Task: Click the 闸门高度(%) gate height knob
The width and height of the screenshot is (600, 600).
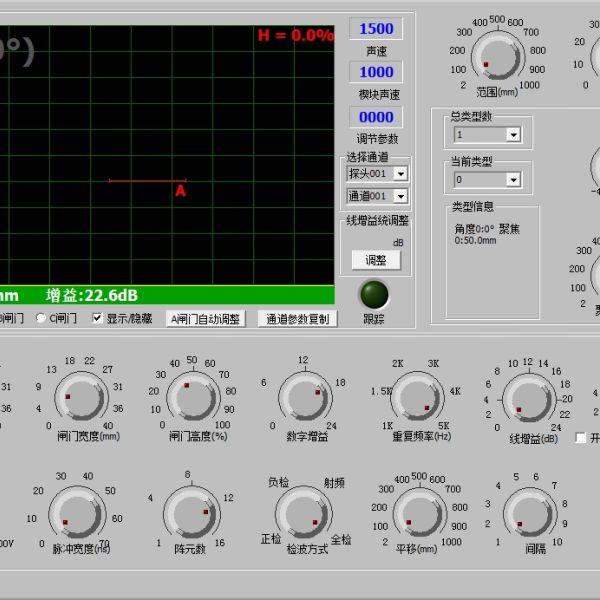Action: [194, 397]
